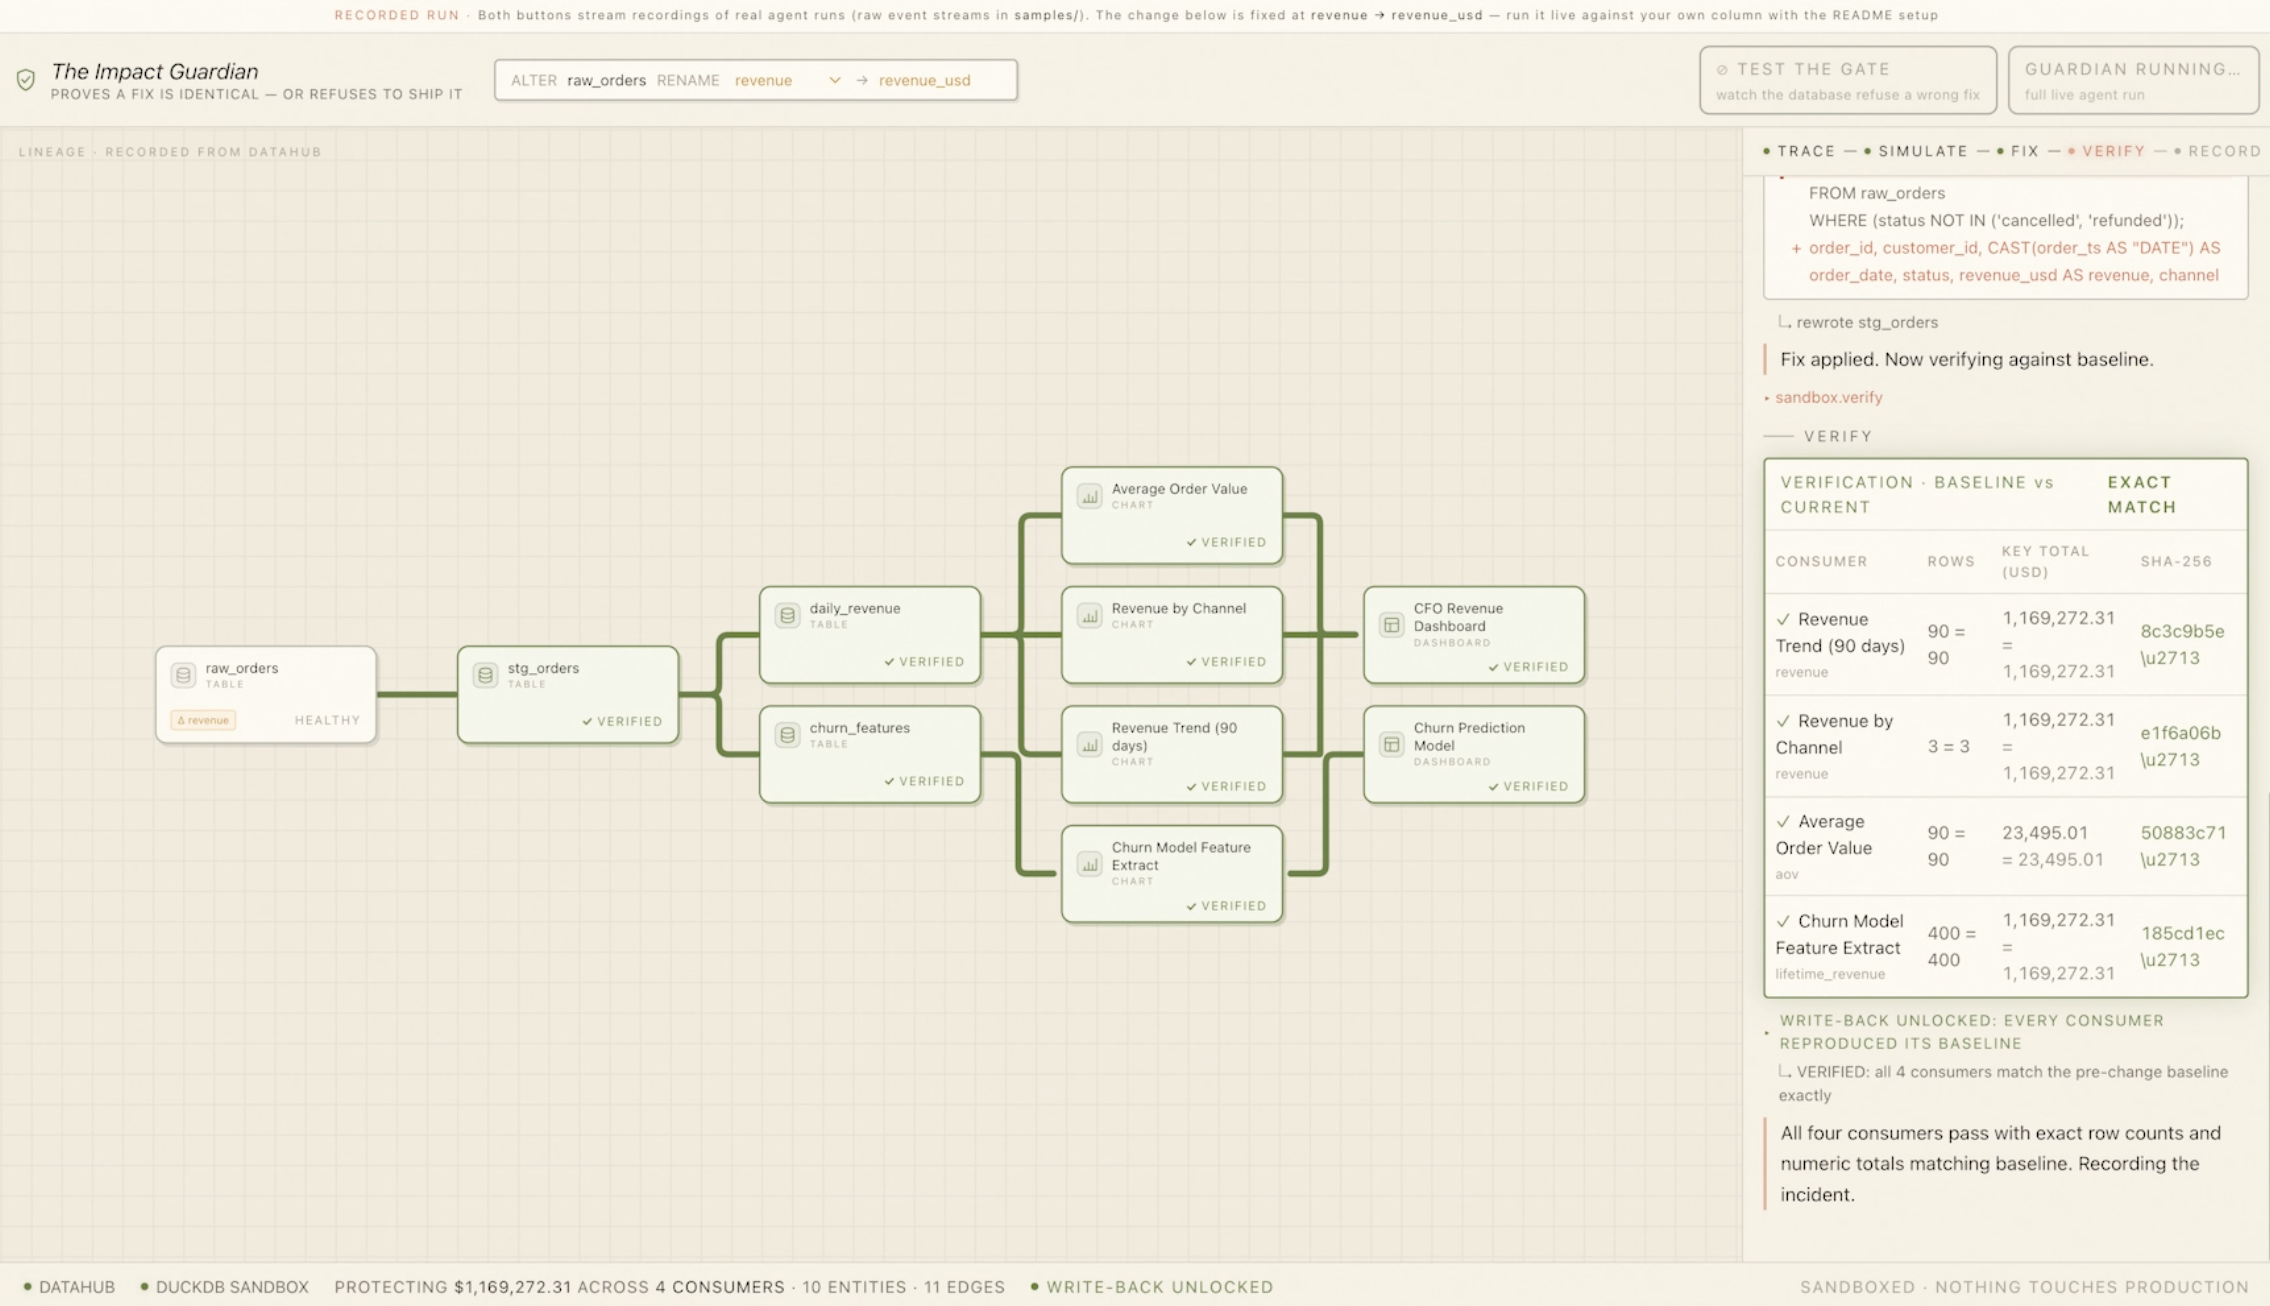2270x1306 pixels.
Task: Click the Revenue Trend (90 days) chart icon
Action: point(1089,744)
